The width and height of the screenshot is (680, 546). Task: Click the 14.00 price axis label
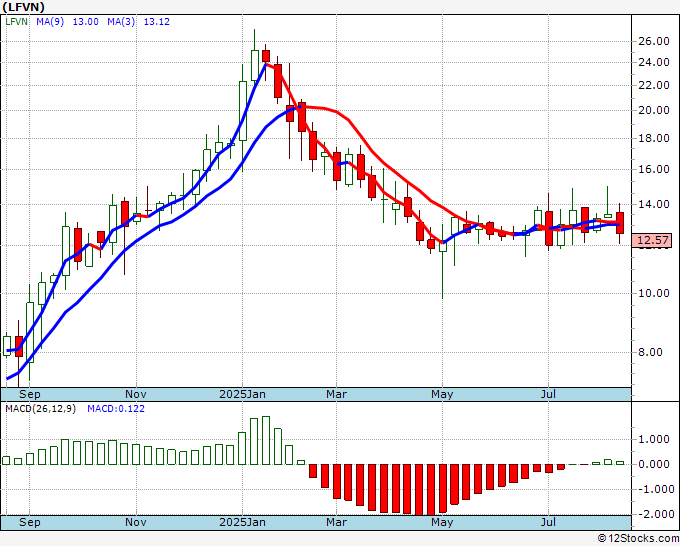[x=654, y=204]
